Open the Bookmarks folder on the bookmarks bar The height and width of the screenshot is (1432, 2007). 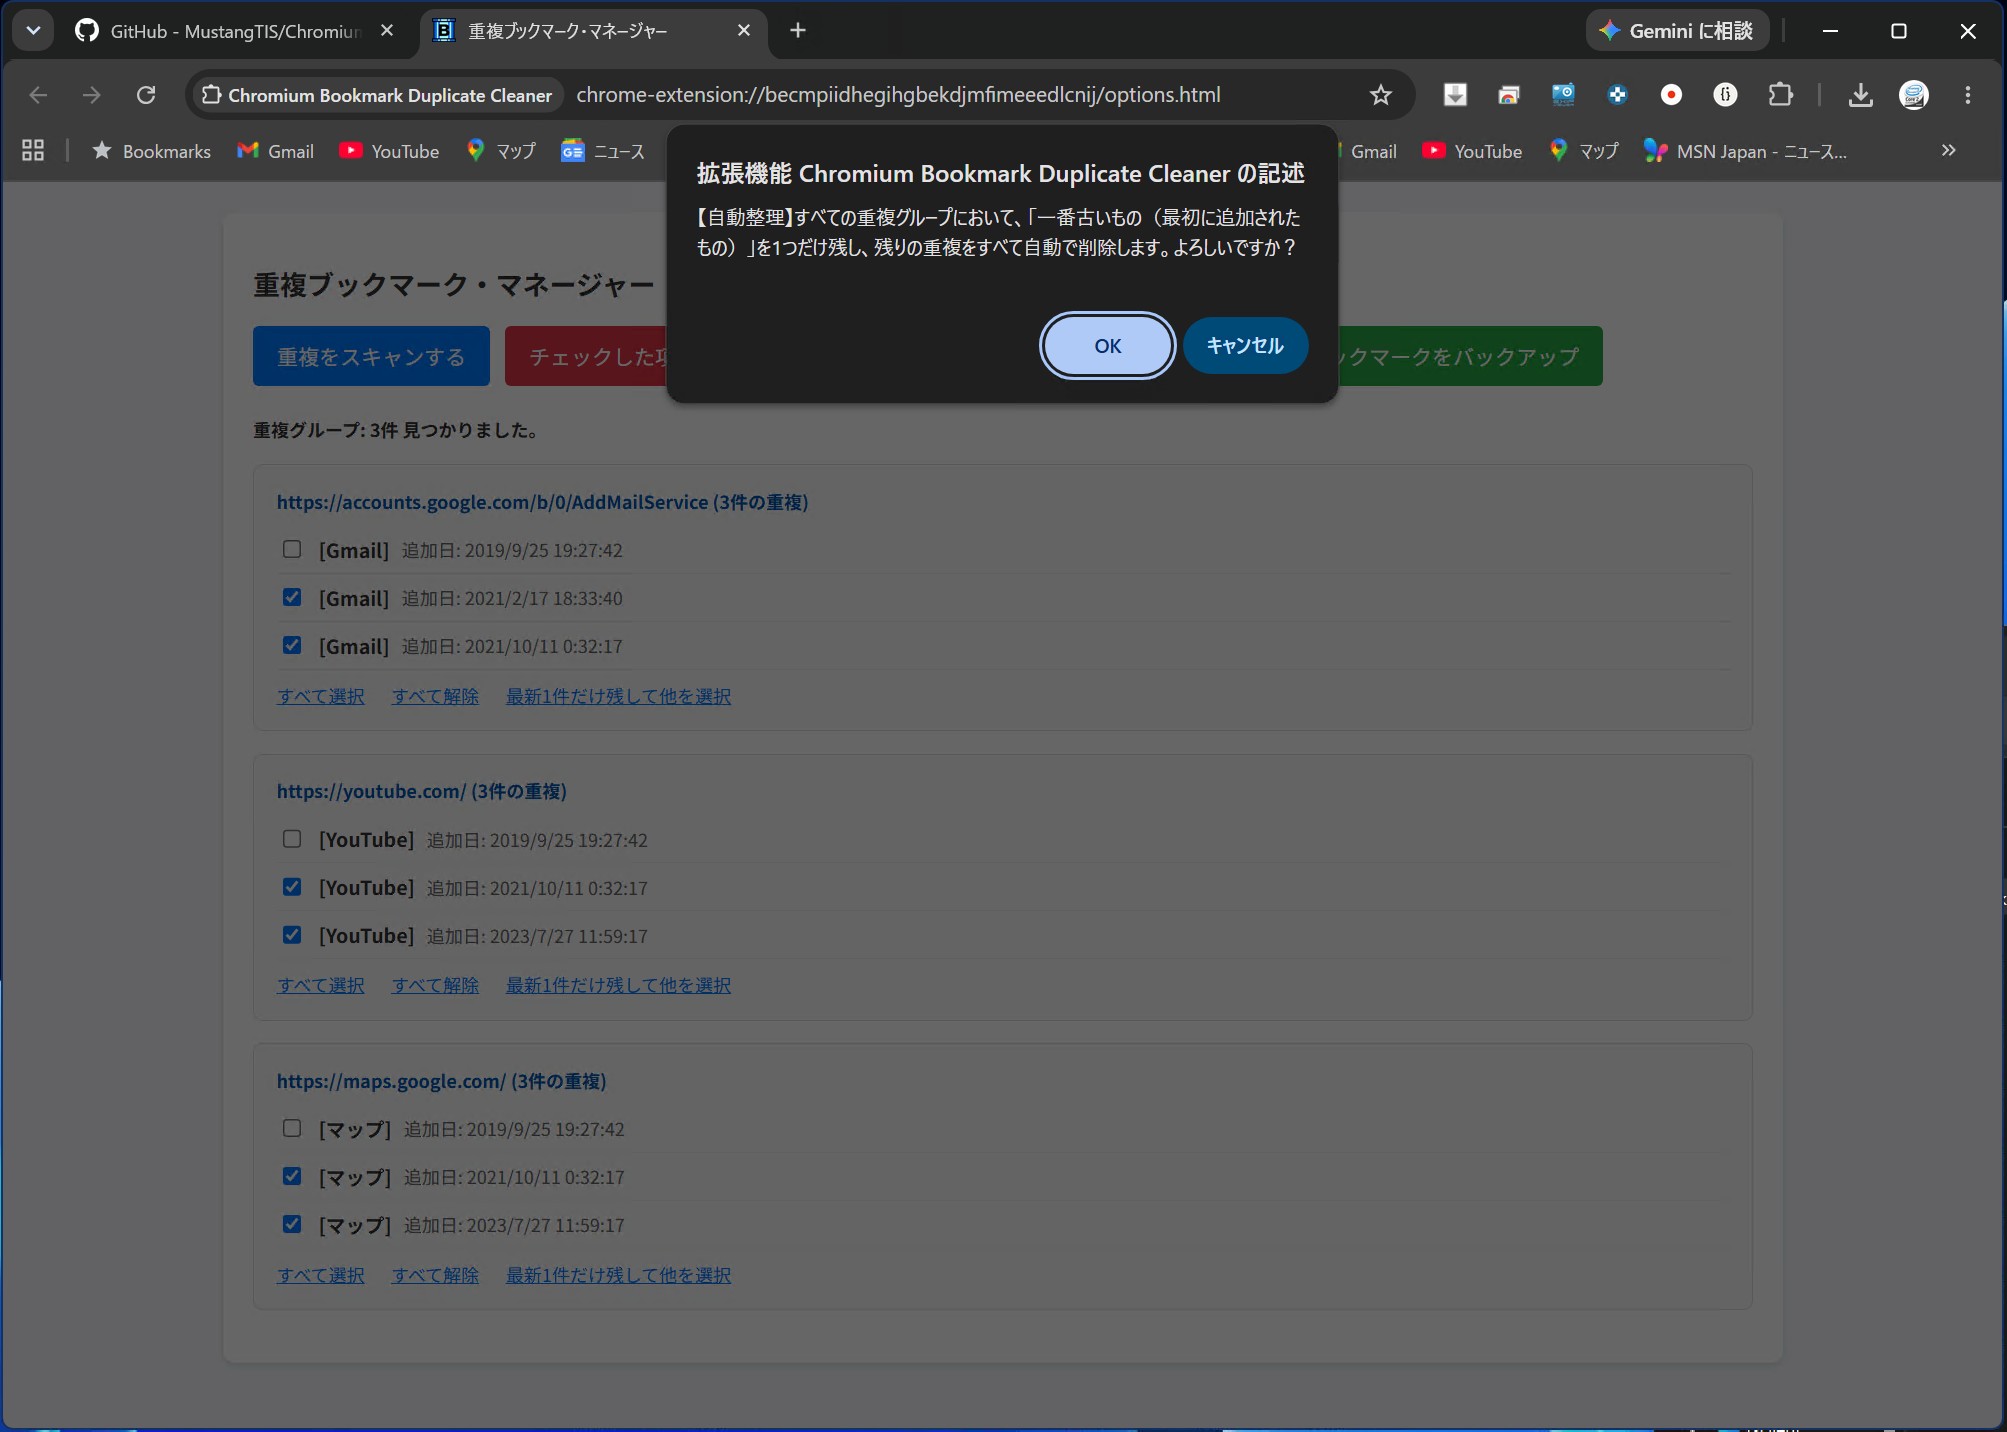(x=152, y=151)
